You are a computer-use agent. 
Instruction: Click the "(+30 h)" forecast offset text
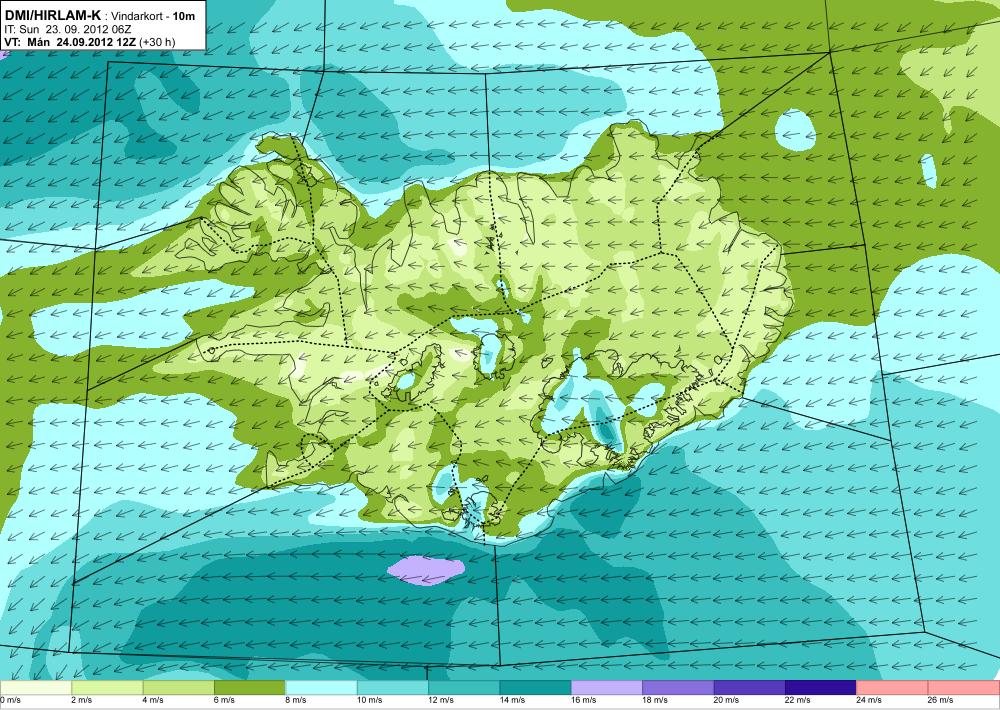[x=156, y=42]
